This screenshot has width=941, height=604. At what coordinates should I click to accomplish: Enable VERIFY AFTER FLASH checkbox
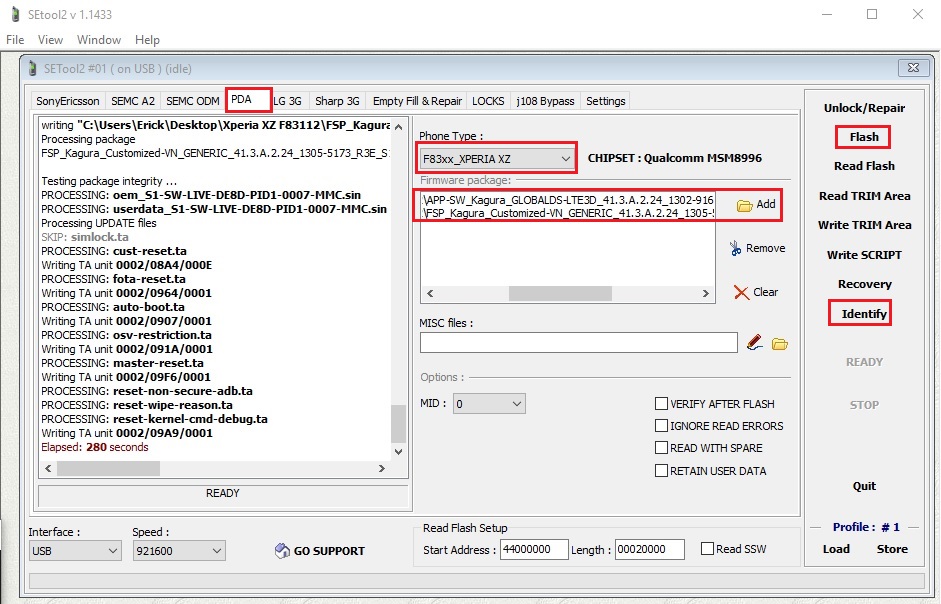click(x=661, y=403)
